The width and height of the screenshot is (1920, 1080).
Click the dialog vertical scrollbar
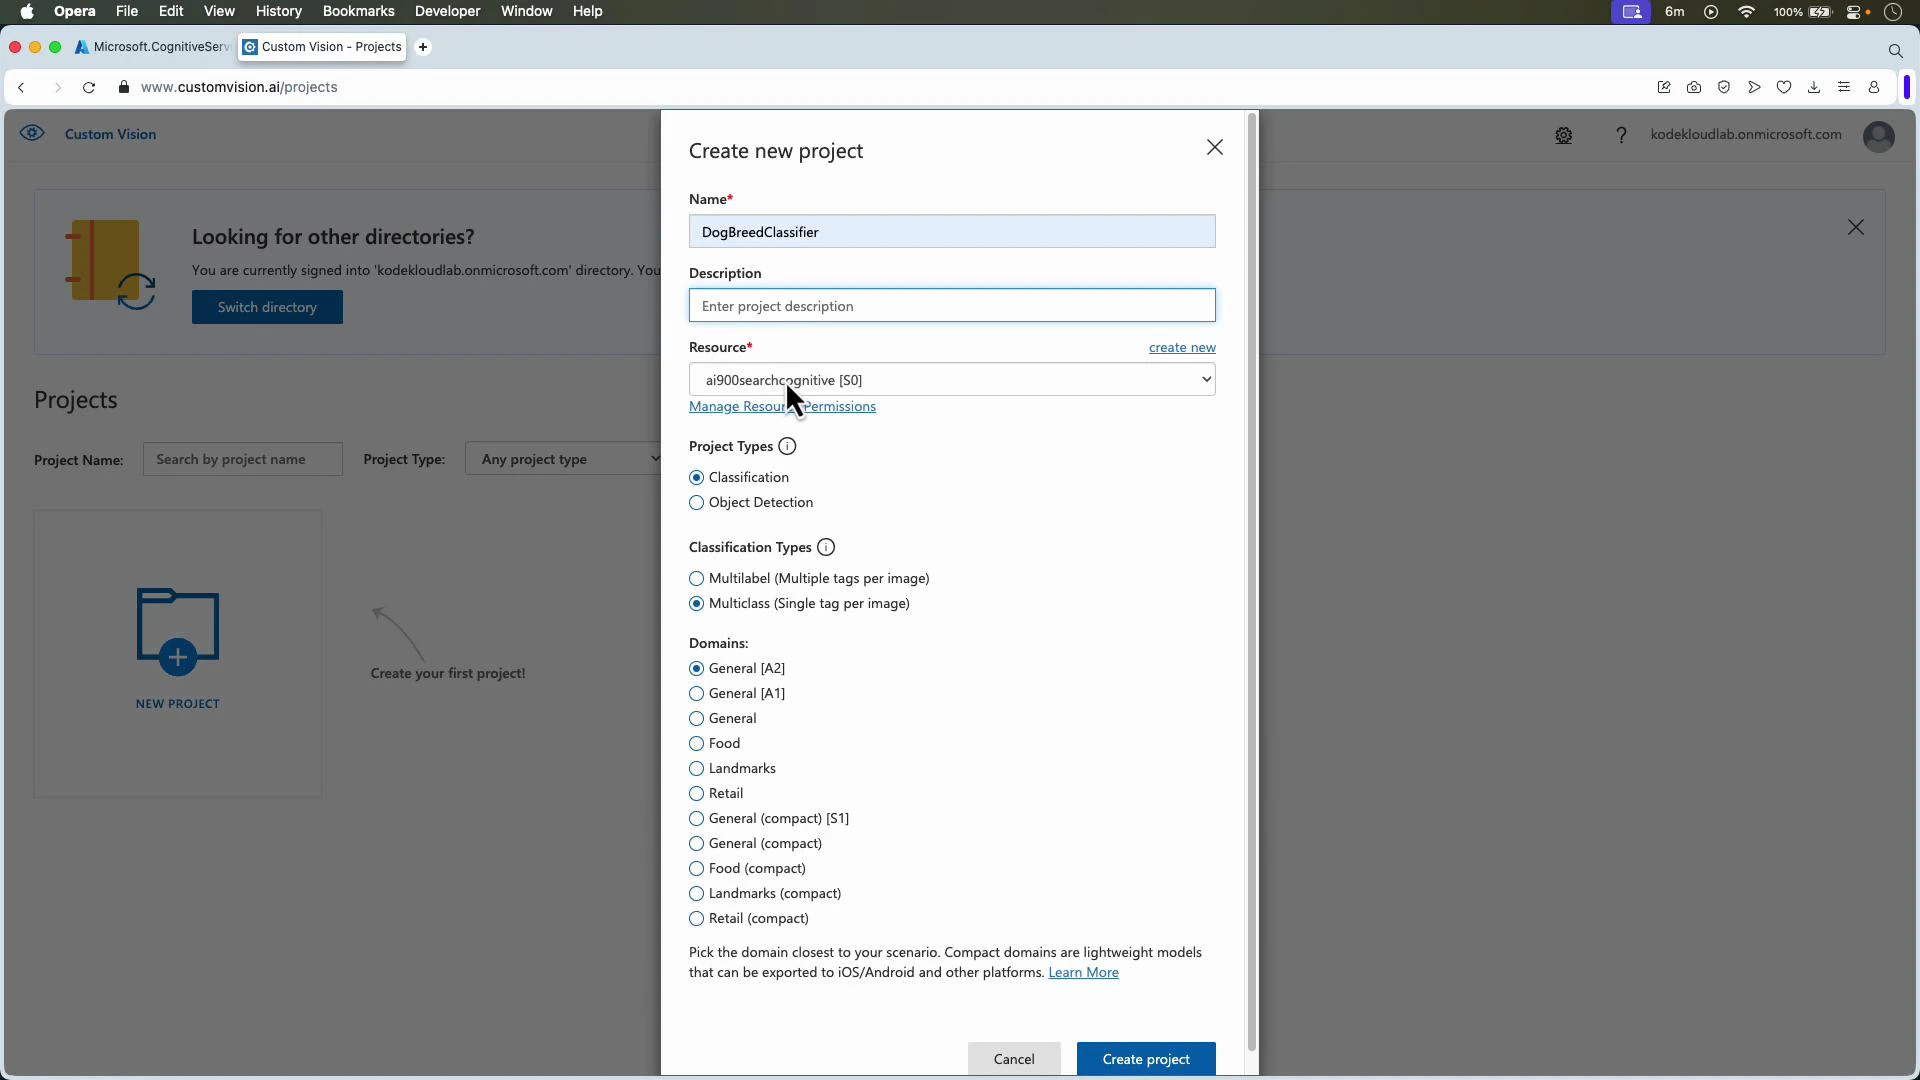[1251, 582]
